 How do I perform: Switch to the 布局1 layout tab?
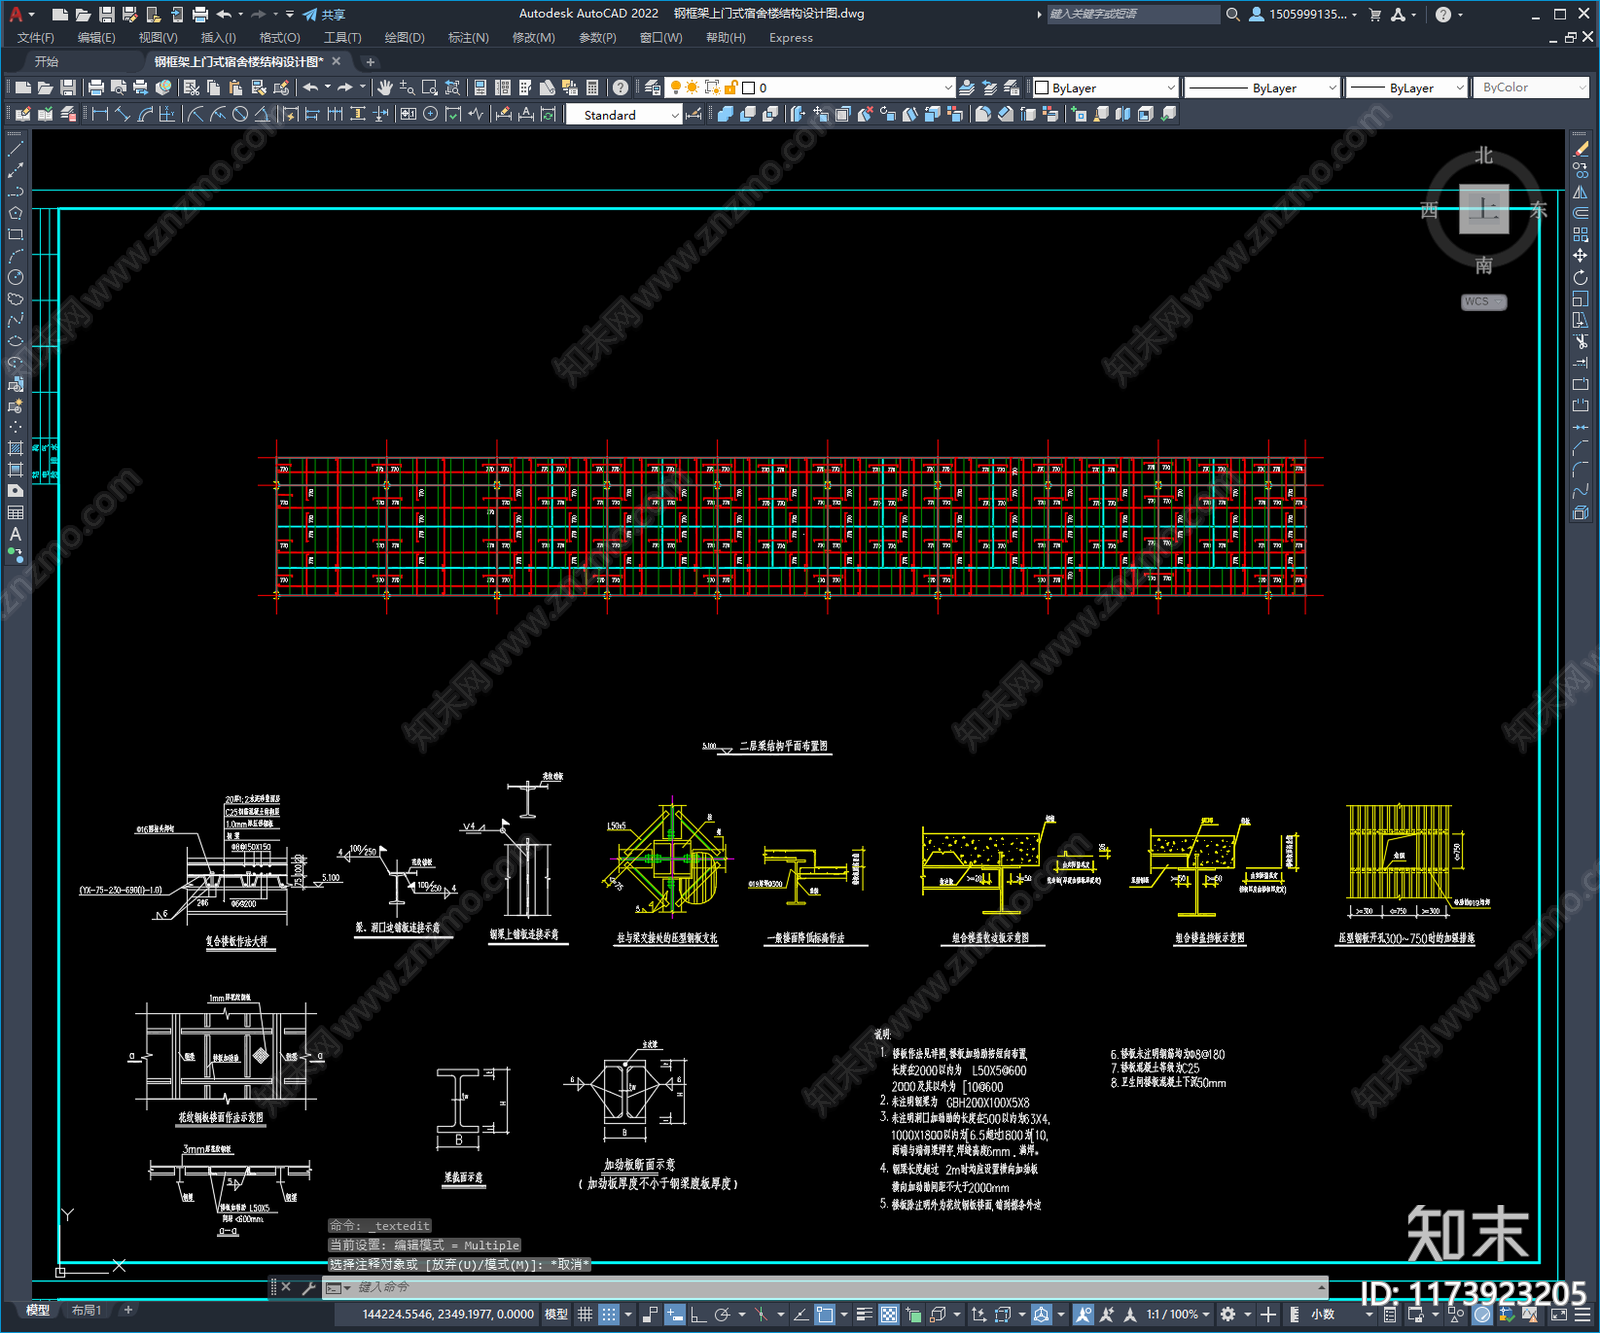(x=87, y=1310)
